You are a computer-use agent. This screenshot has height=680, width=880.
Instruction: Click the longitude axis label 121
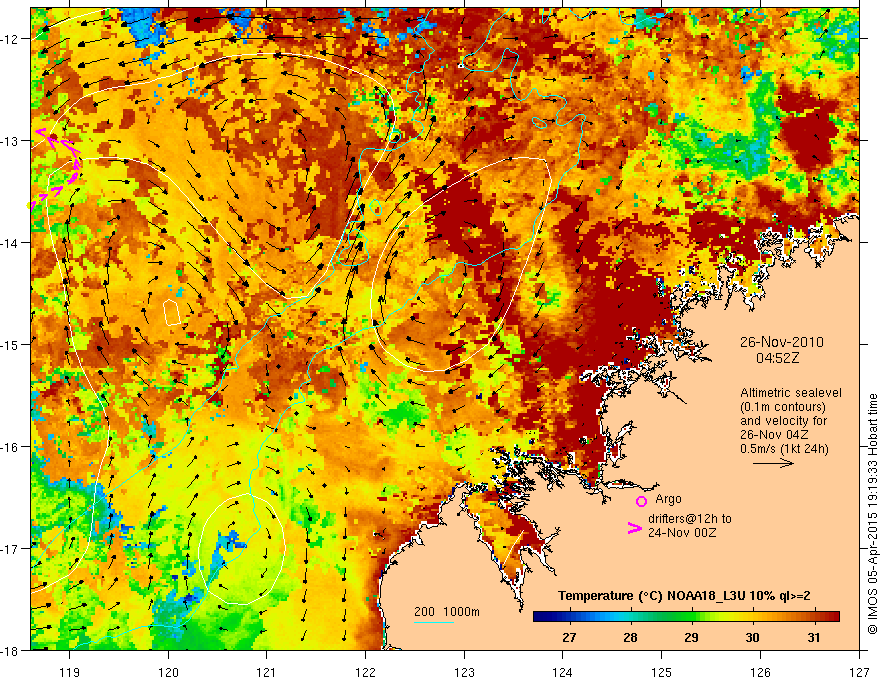tap(267, 672)
